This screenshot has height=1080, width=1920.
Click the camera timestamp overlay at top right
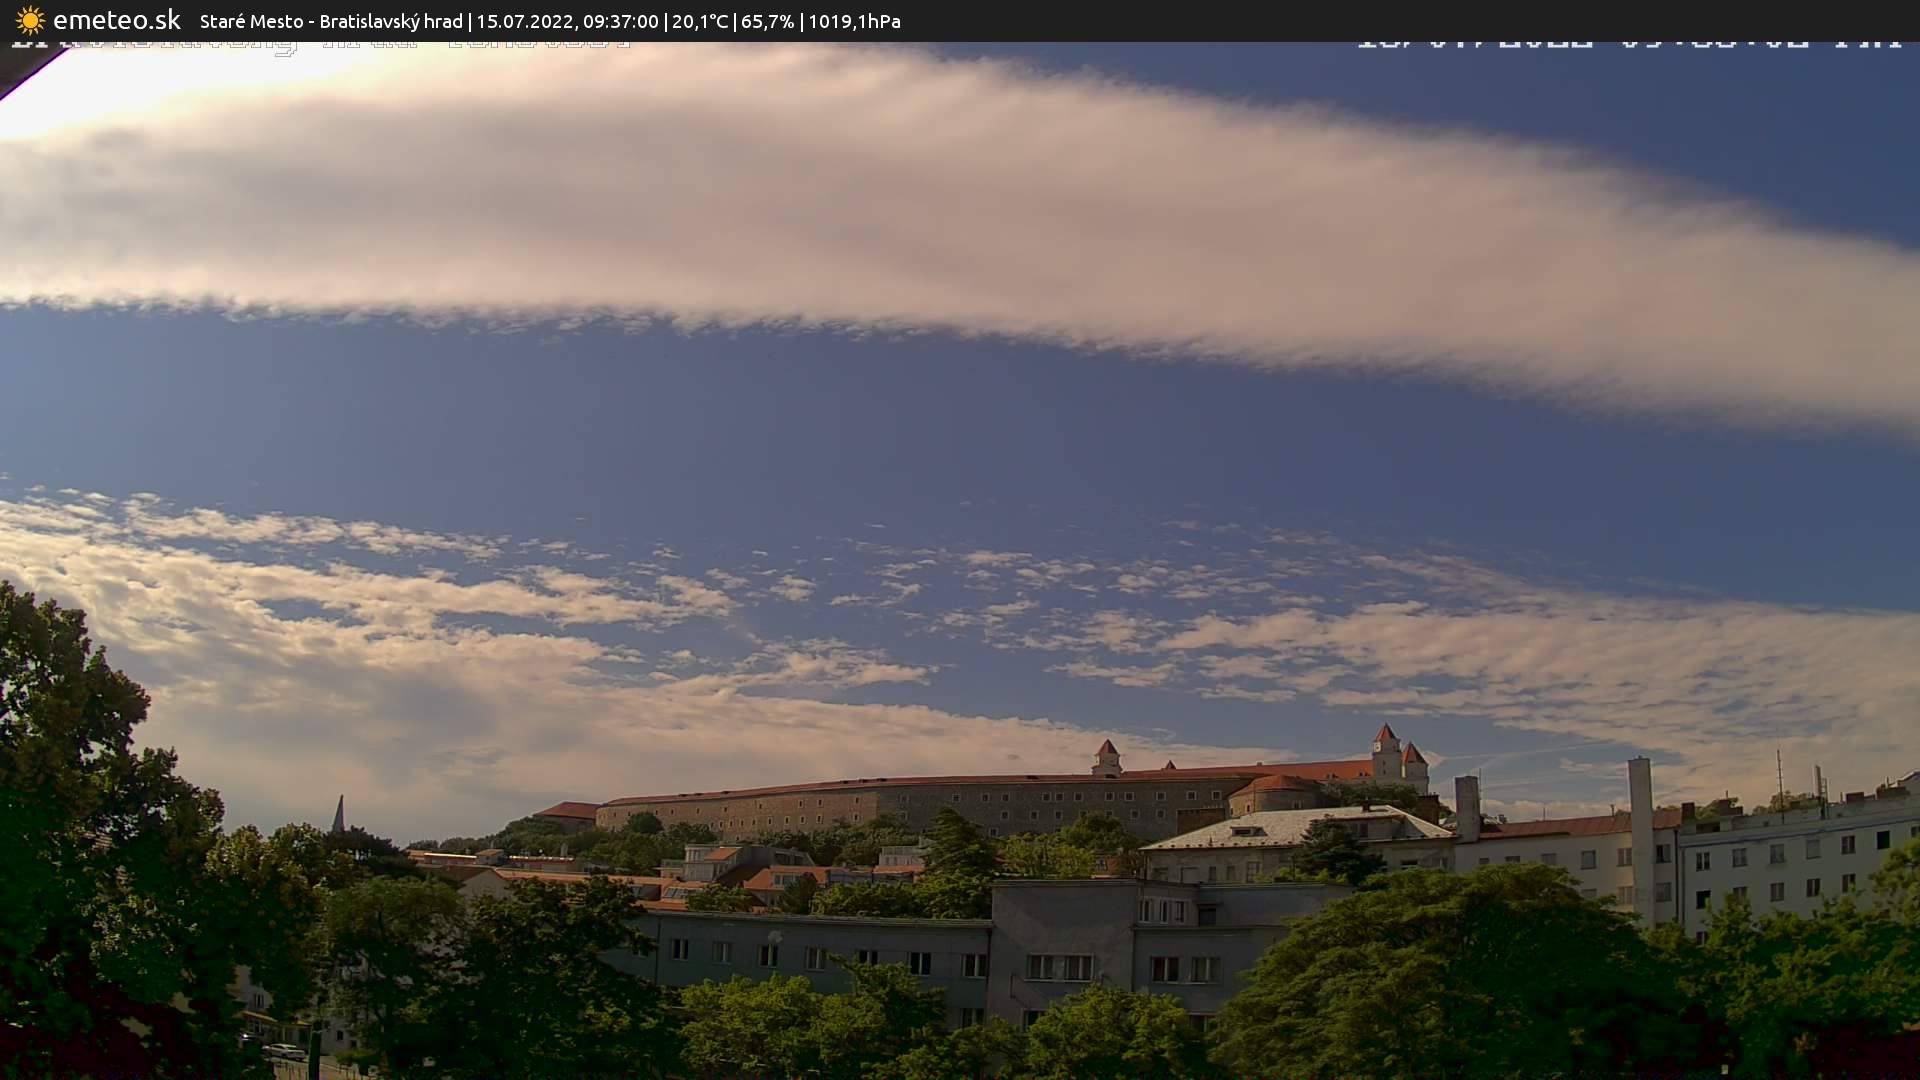click(1630, 43)
